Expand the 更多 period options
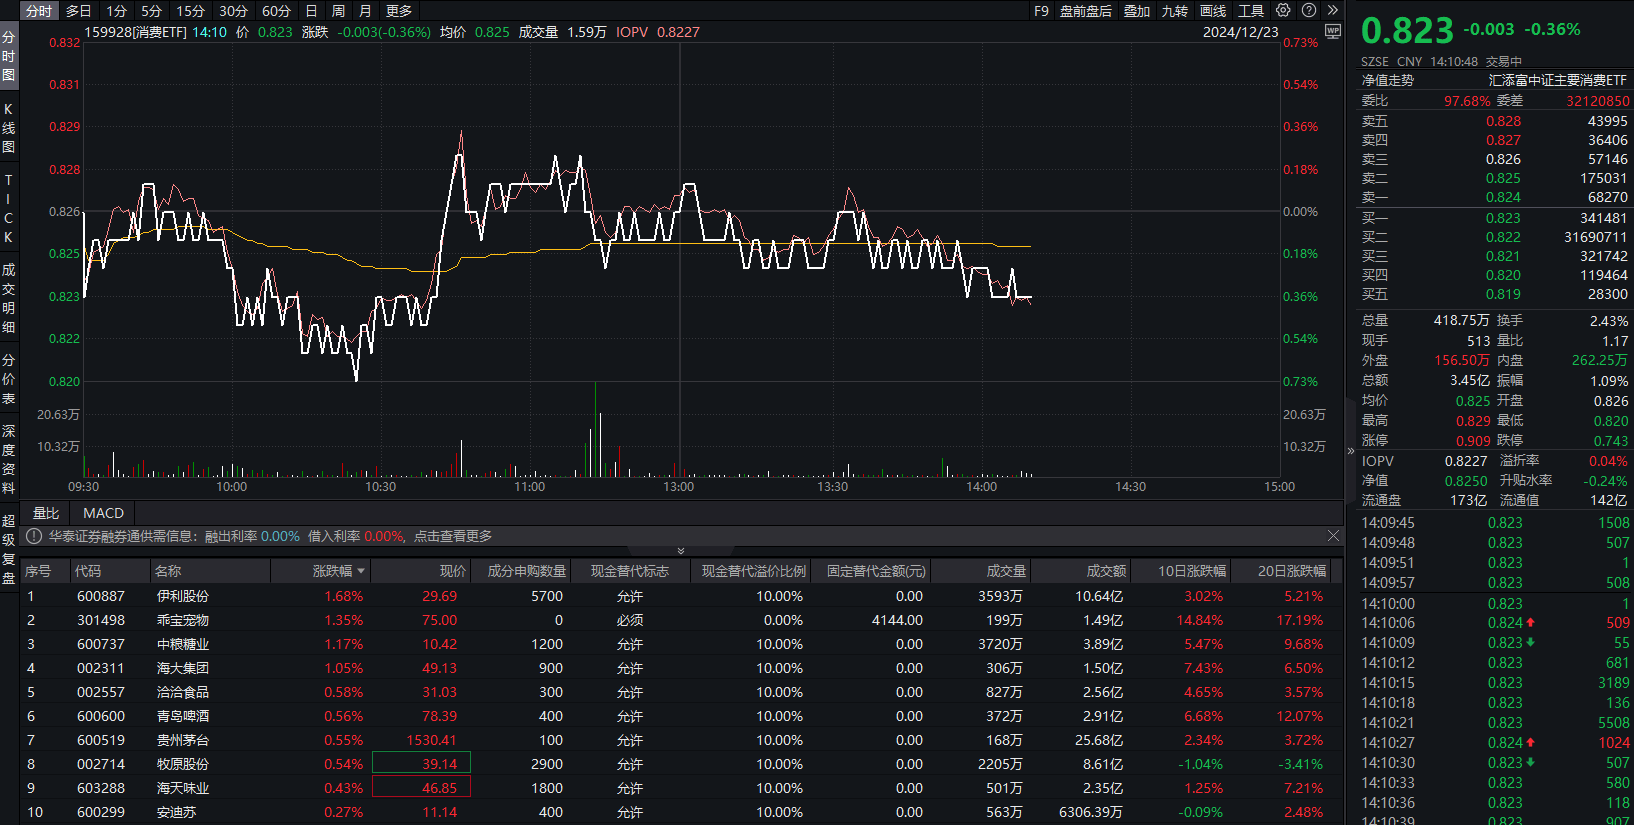Screen dimensions: 1634x825 click(x=399, y=11)
